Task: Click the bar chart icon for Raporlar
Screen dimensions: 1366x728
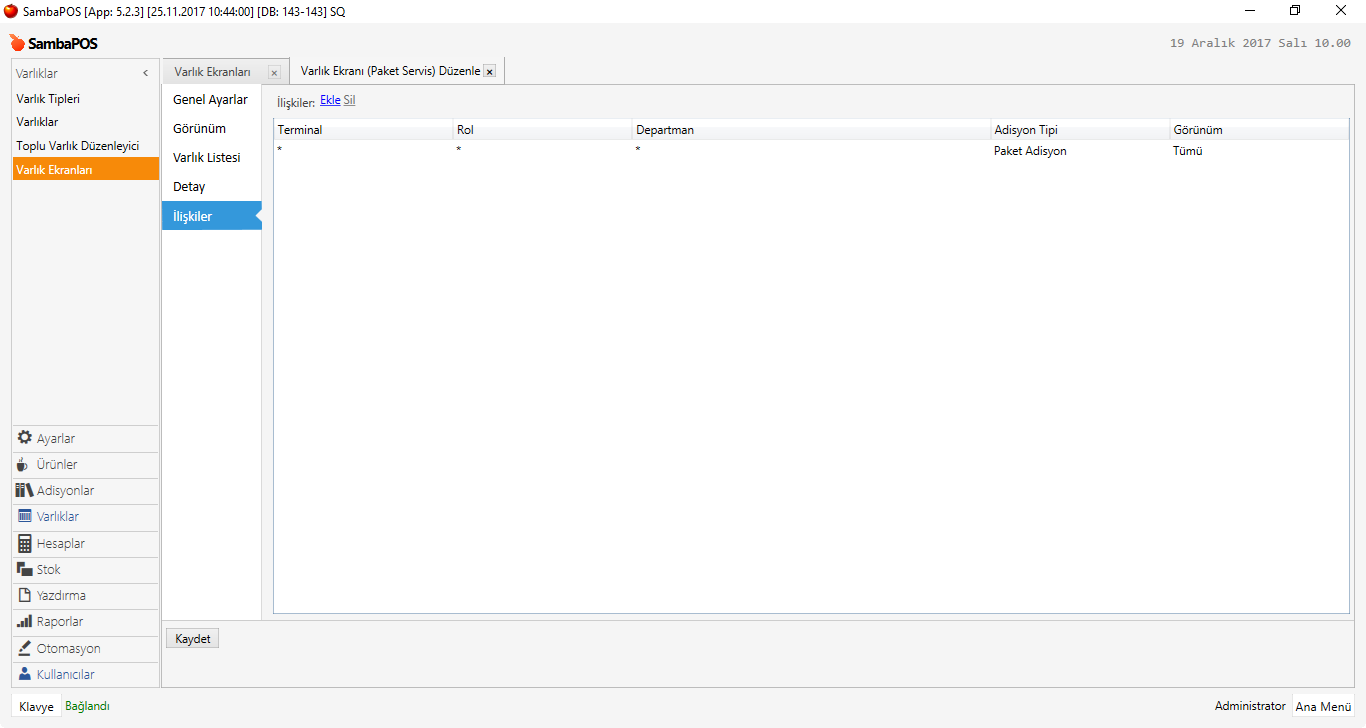Action: click(x=25, y=621)
